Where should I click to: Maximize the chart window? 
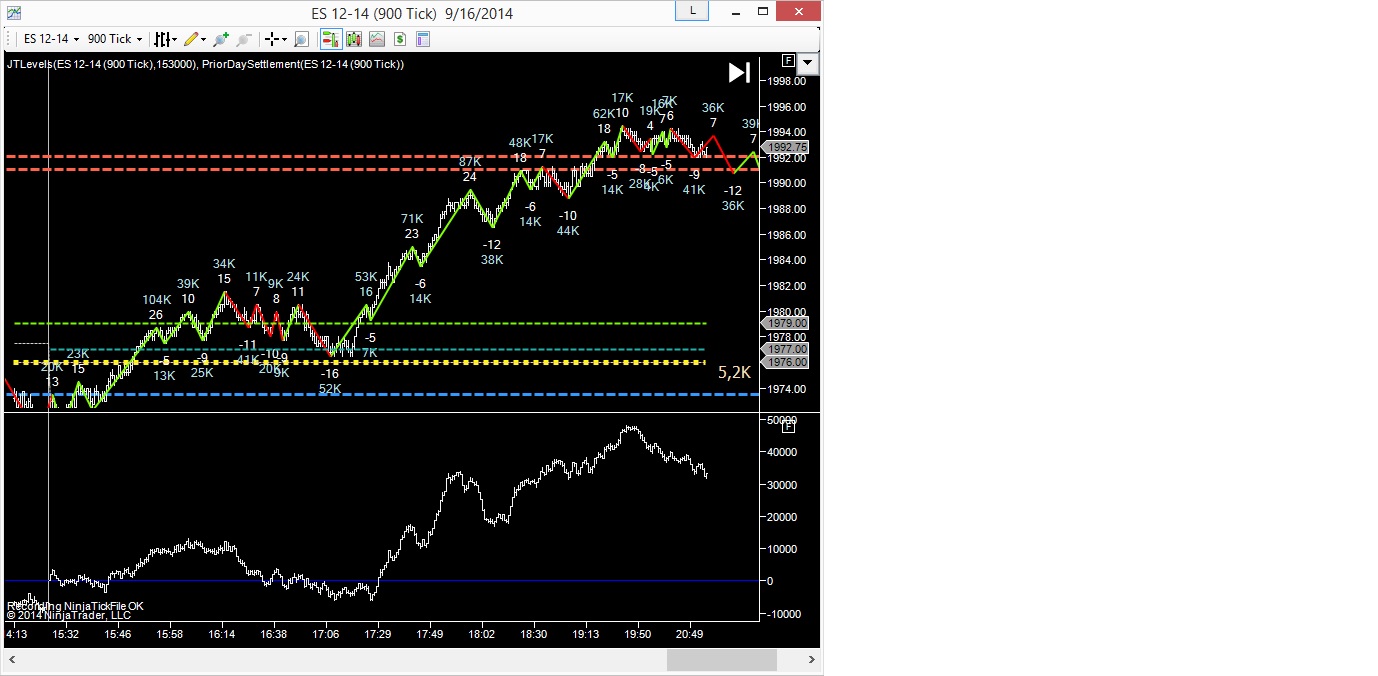(764, 11)
